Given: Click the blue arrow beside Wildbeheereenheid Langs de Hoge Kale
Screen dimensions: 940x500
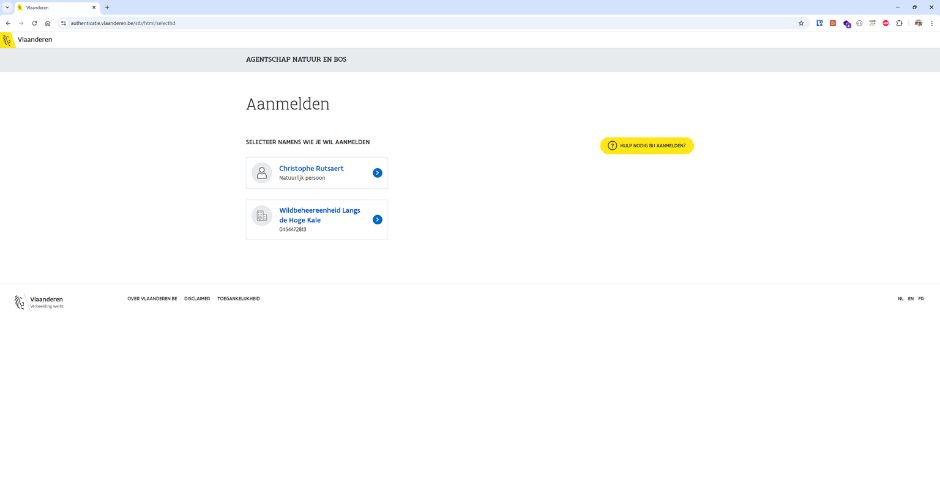Looking at the screenshot, I should [x=377, y=219].
